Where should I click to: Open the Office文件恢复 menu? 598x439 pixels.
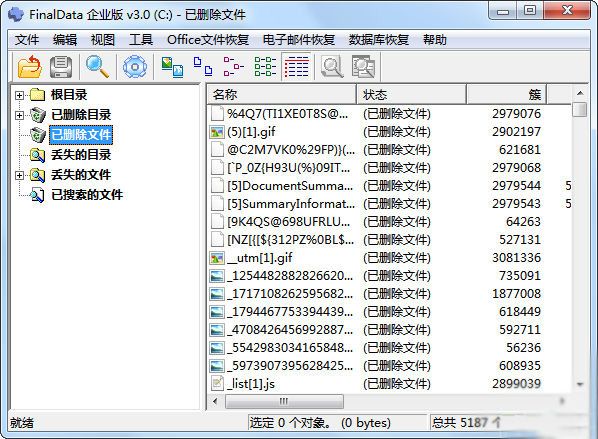208,40
